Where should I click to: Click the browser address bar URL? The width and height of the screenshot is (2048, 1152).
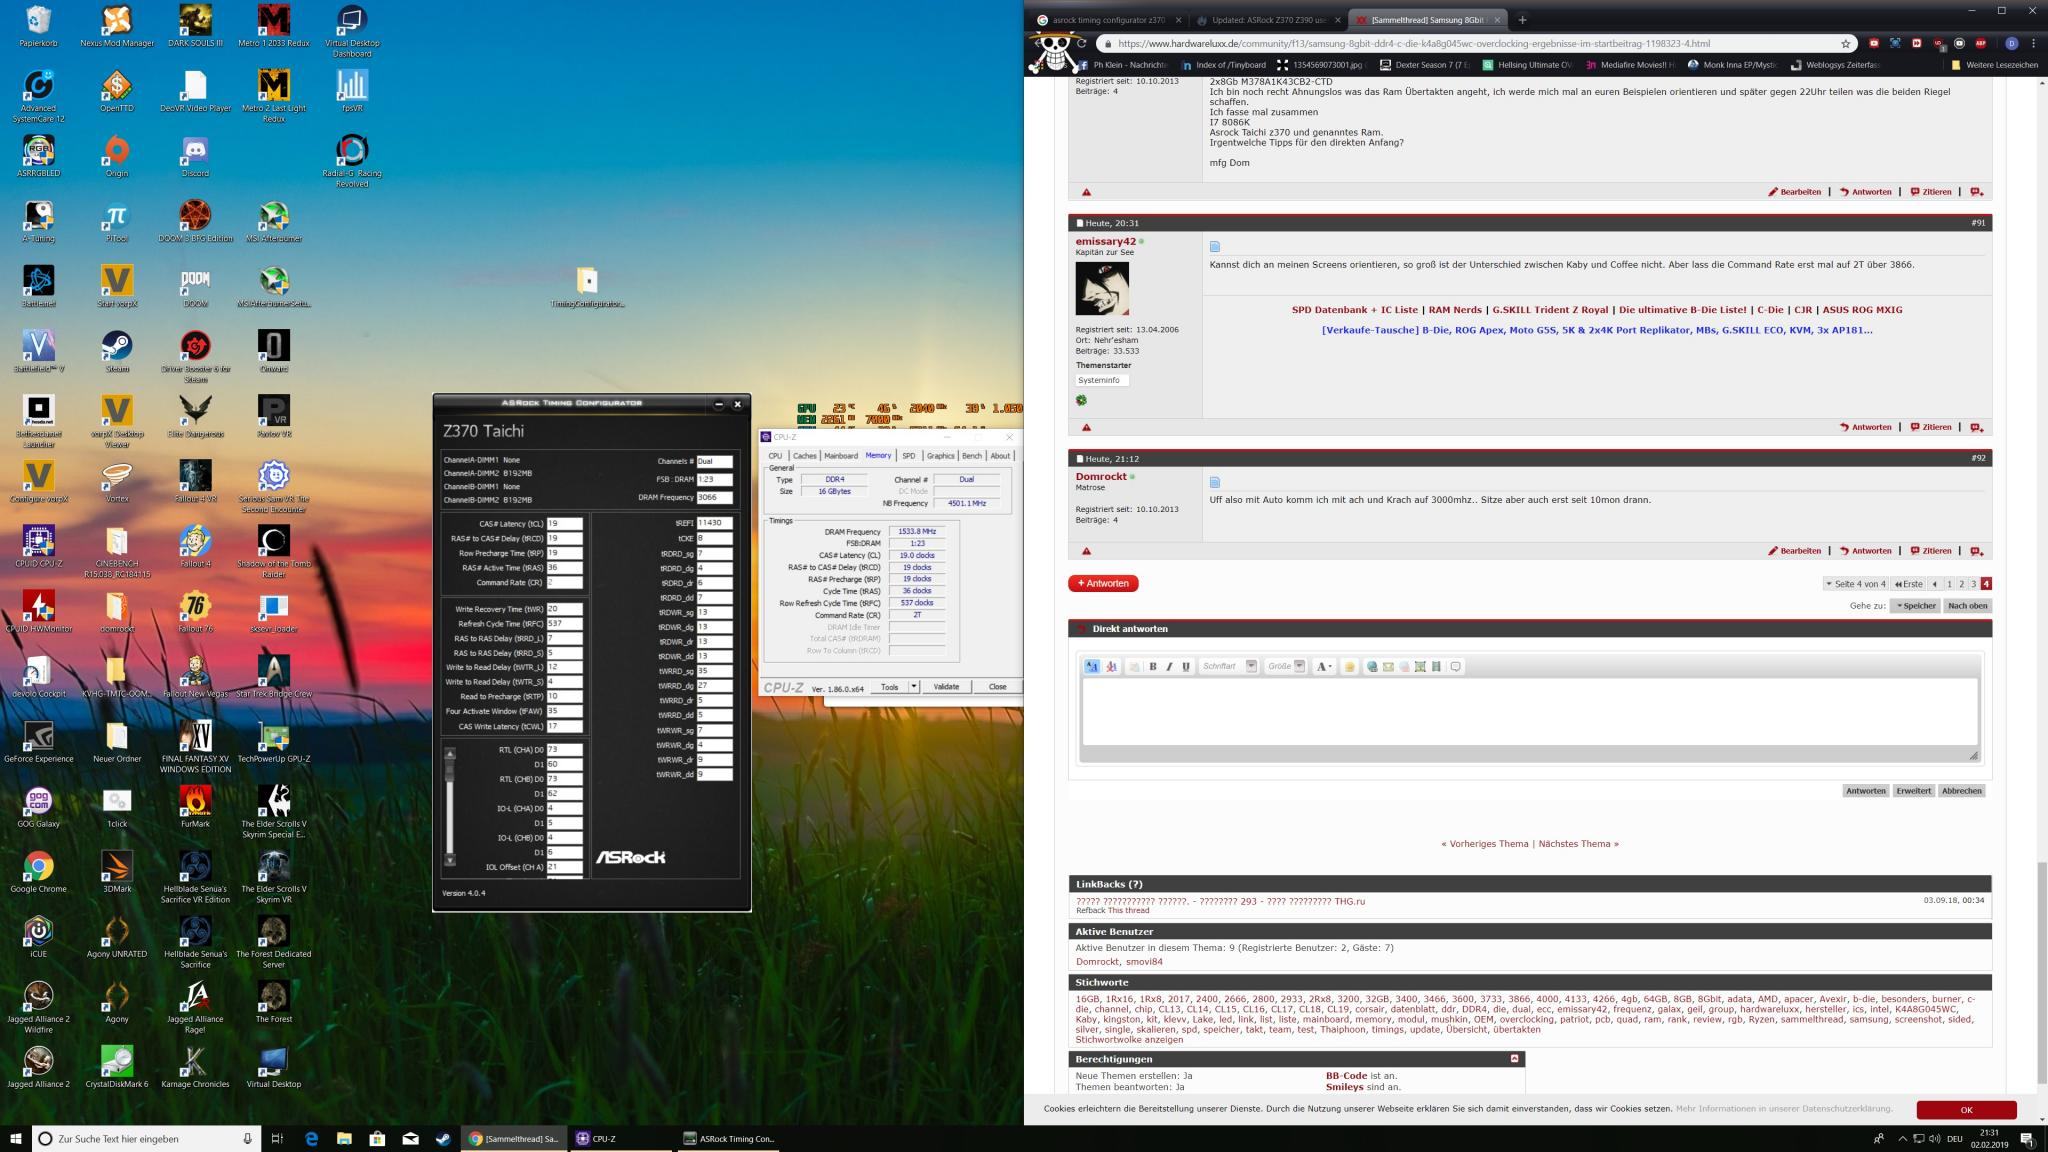1414,44
